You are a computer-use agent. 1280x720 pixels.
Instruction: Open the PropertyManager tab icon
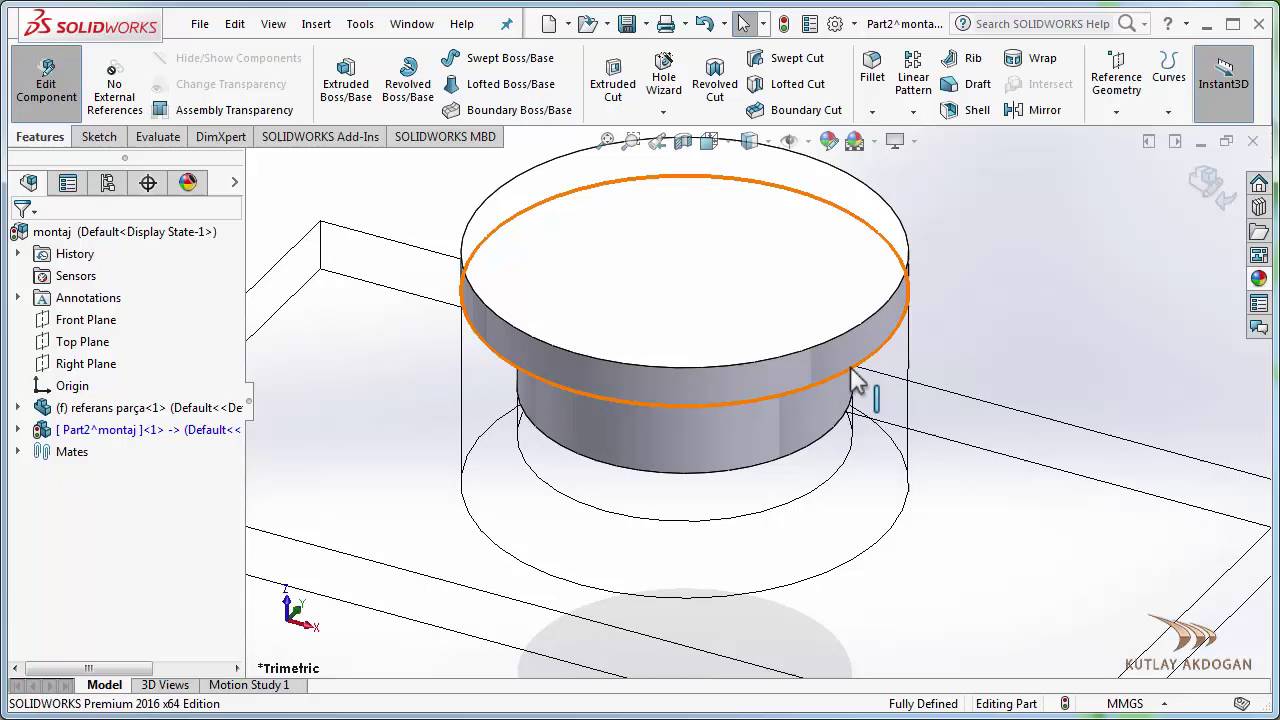68,183
